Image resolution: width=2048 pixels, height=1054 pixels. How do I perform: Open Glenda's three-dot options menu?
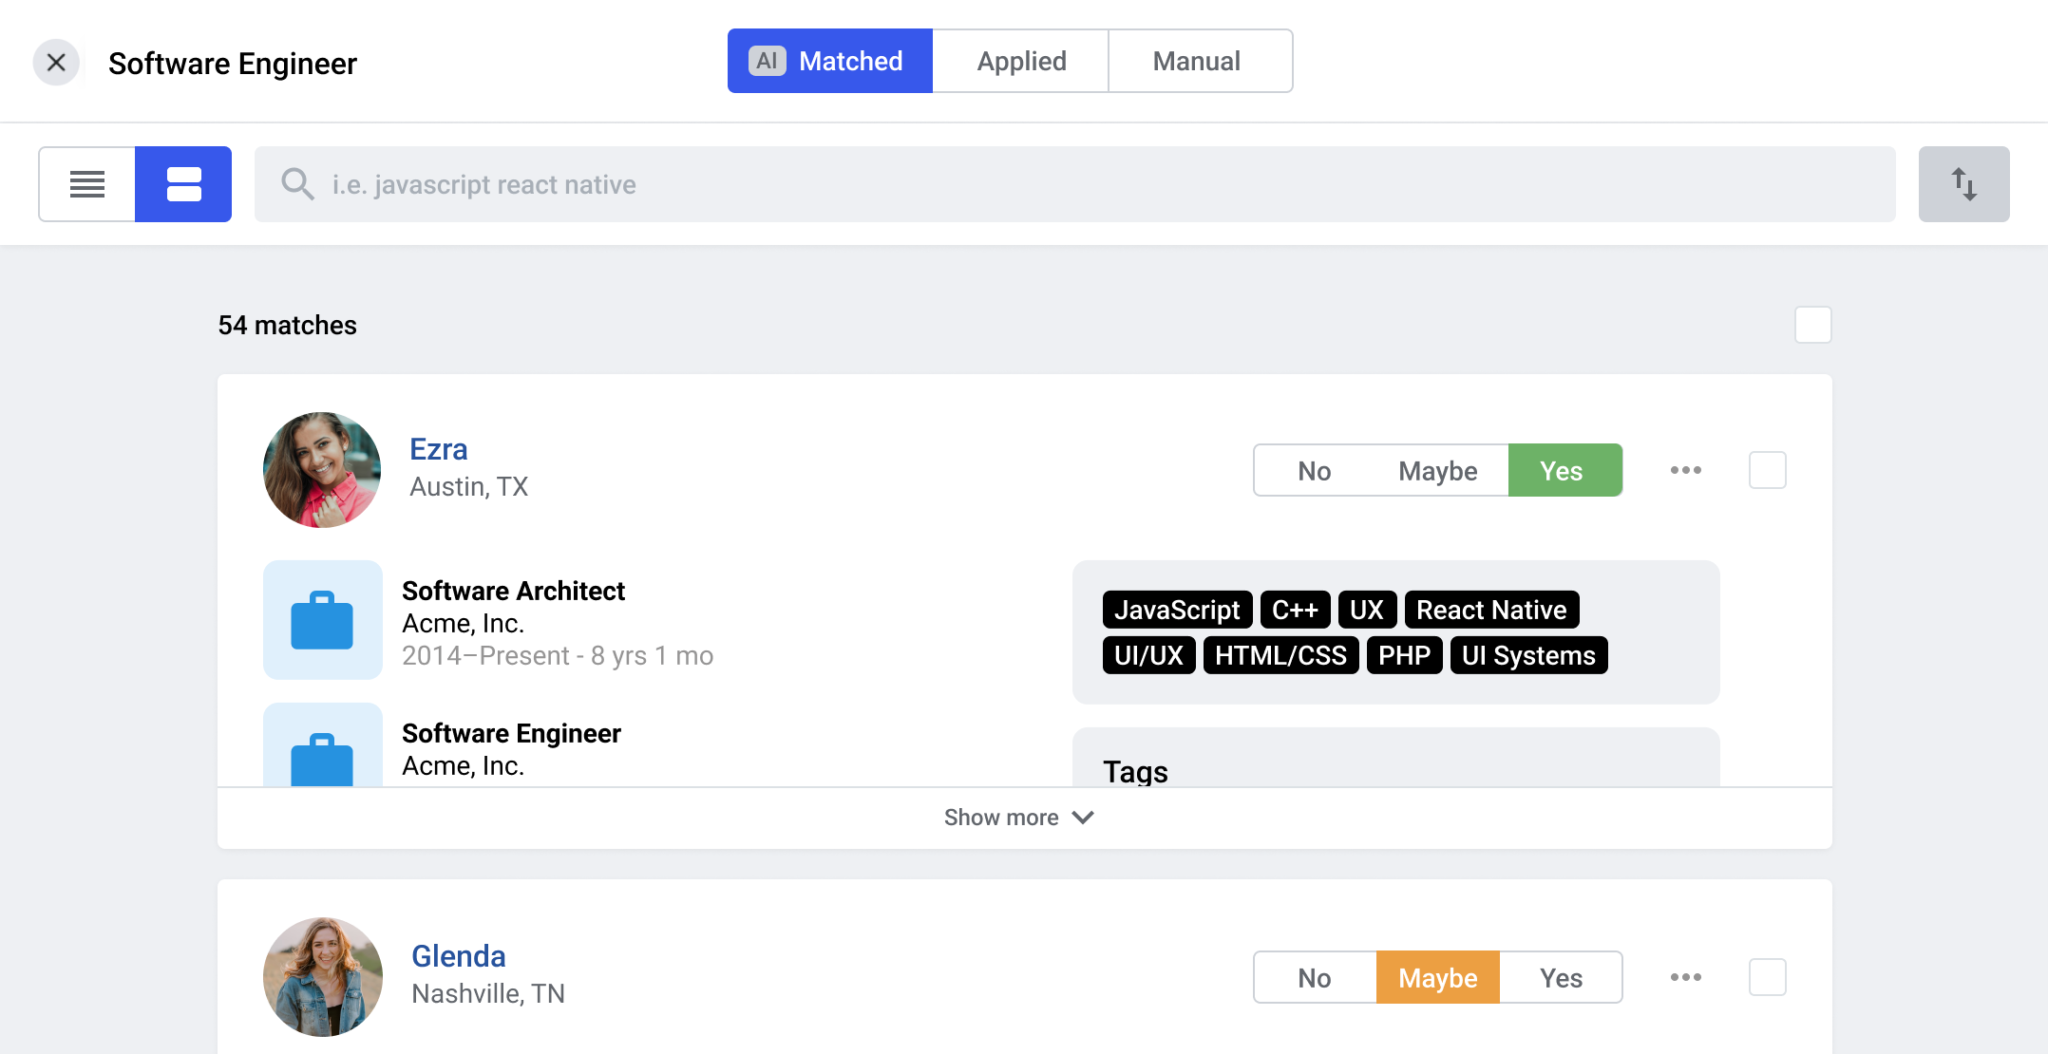(x=1685, y=977)
